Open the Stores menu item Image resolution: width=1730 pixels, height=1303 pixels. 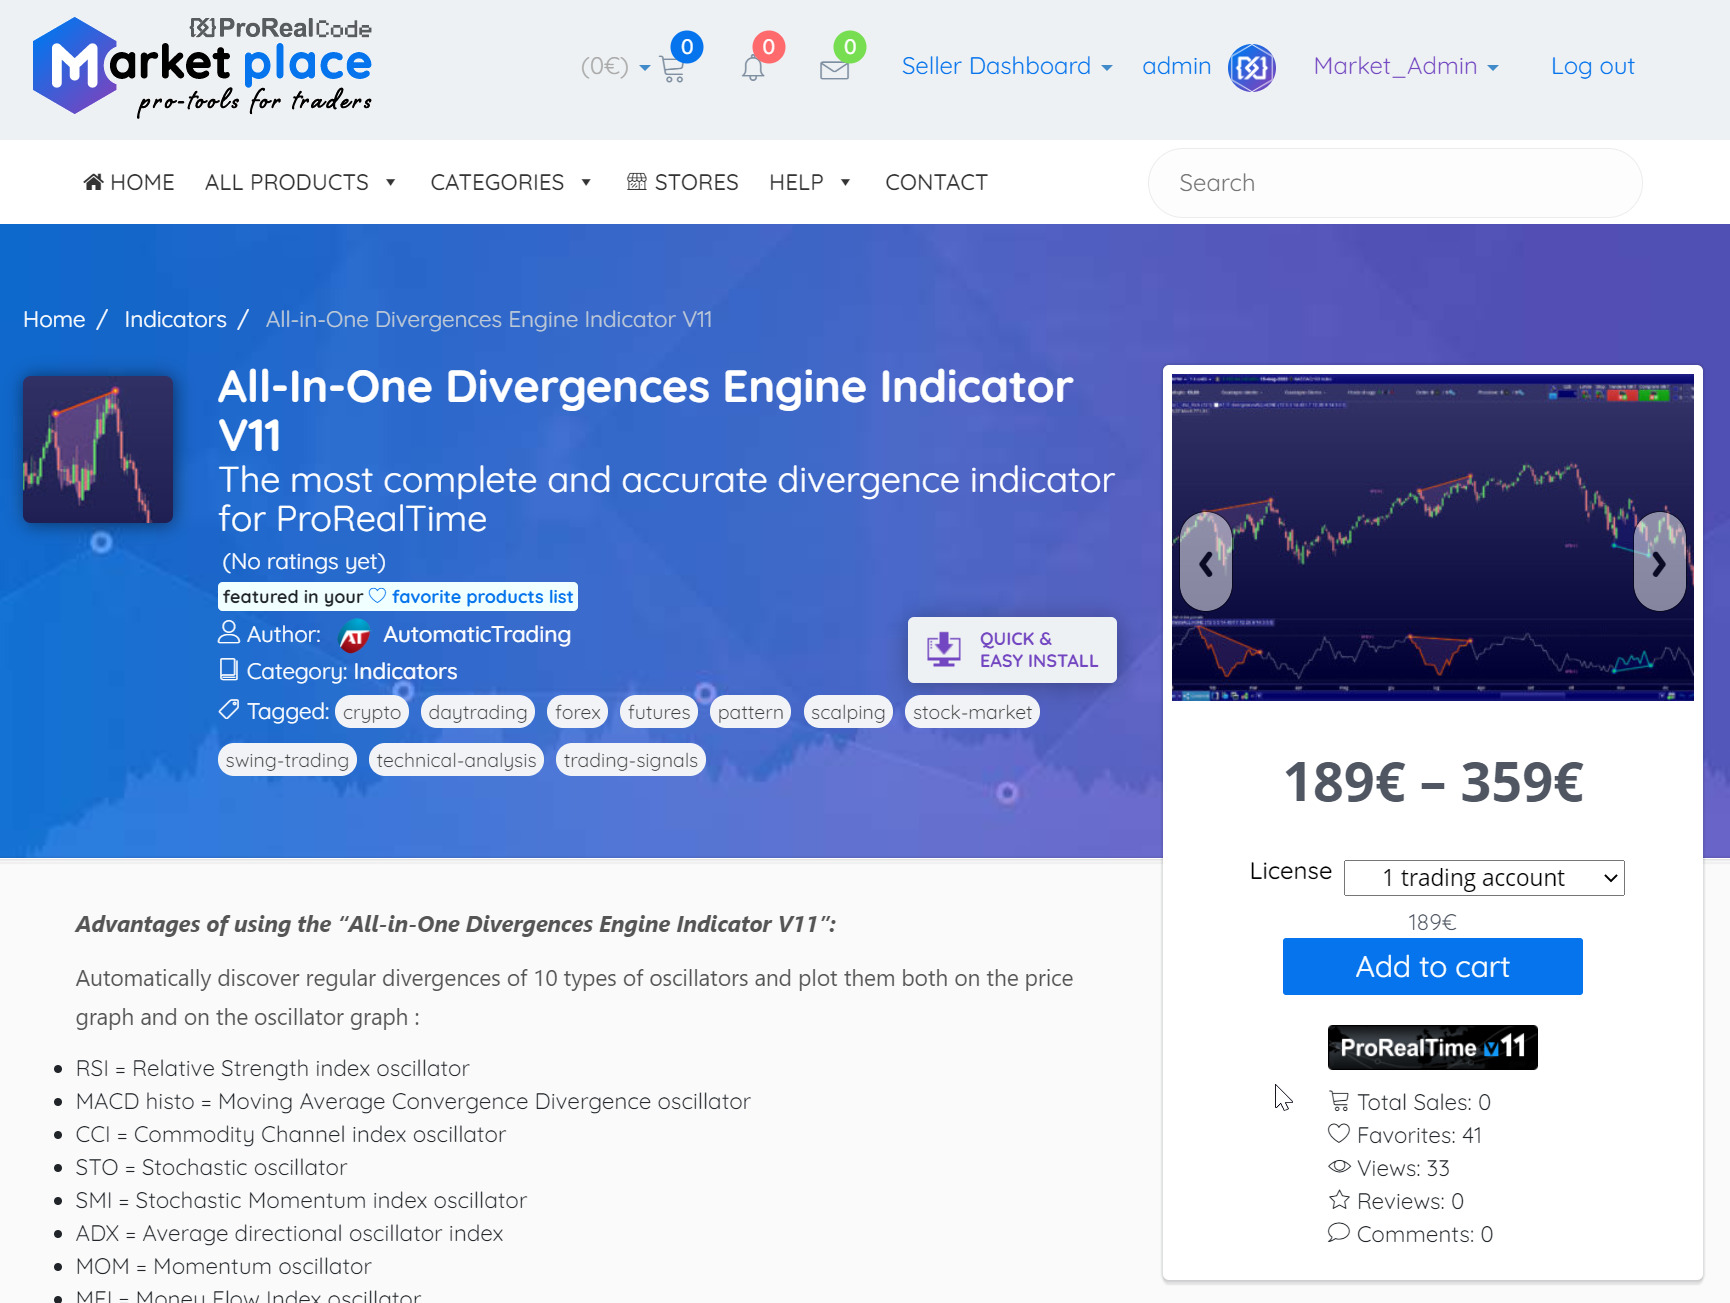683,182
